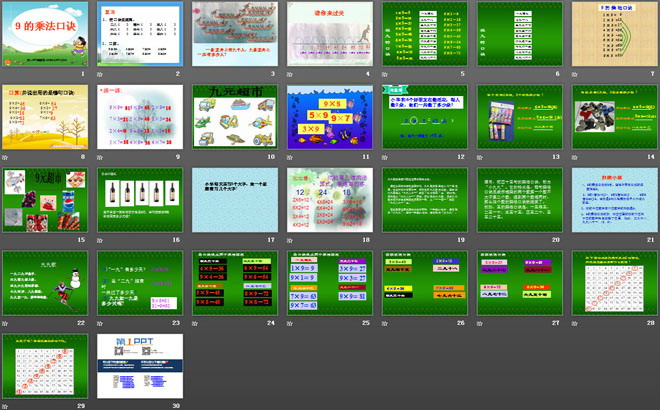This screenshot has width=660, height=410.
Task: Select slide 23 thumbnail
Action: click(x=140, y=283)
